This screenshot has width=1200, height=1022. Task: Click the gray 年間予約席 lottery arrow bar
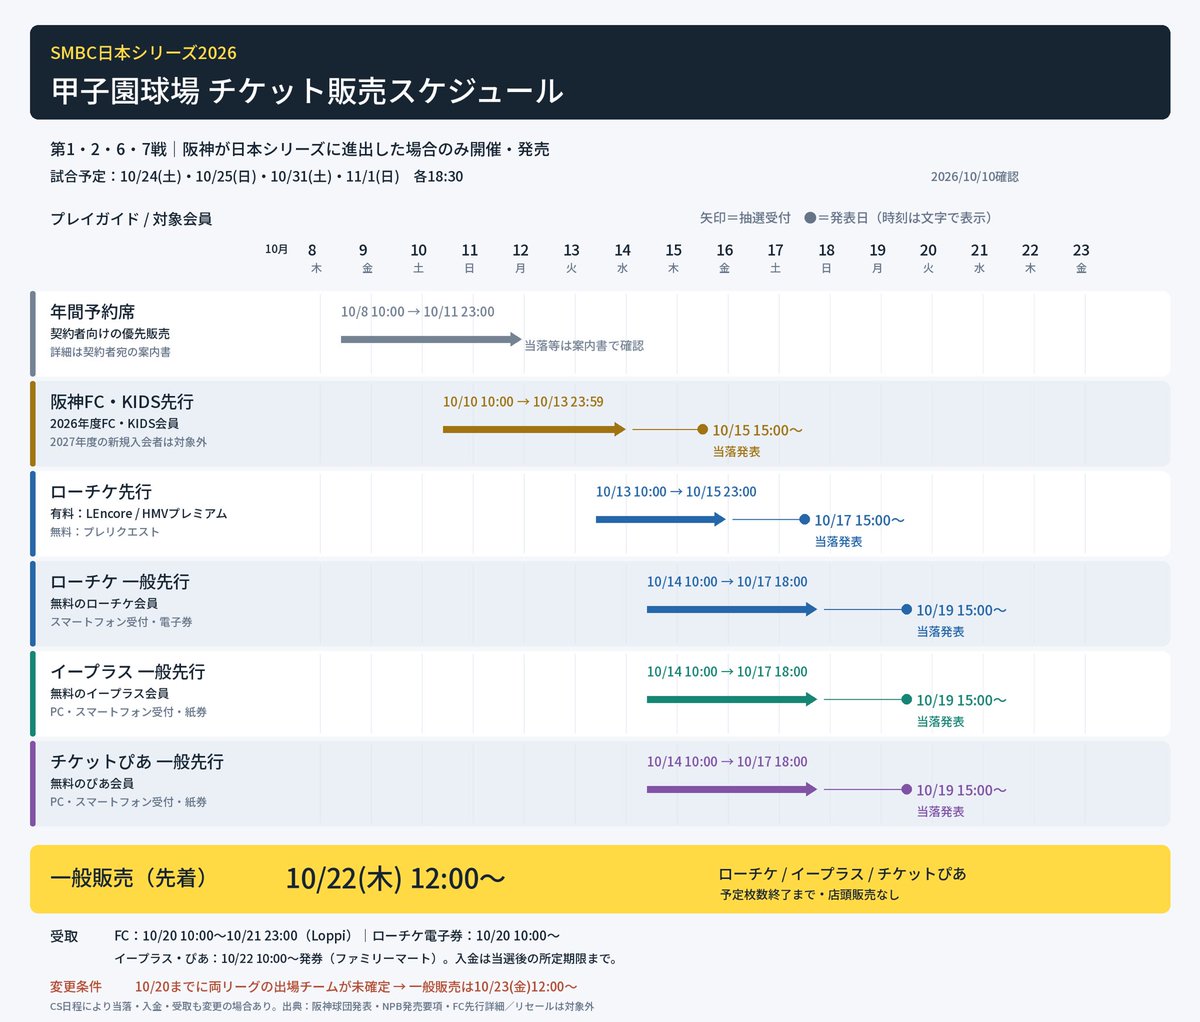[431, 339]
